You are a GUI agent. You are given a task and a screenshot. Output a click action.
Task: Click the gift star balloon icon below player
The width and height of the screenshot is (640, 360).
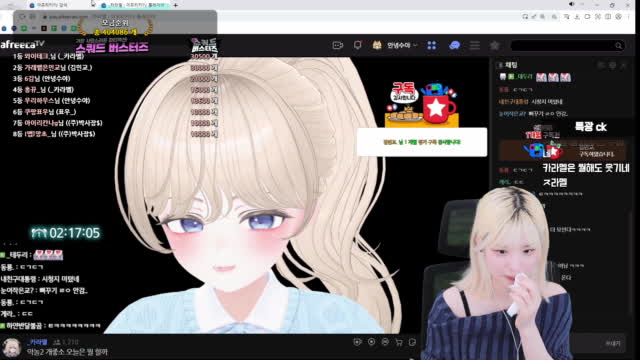(x=358, y=342)
